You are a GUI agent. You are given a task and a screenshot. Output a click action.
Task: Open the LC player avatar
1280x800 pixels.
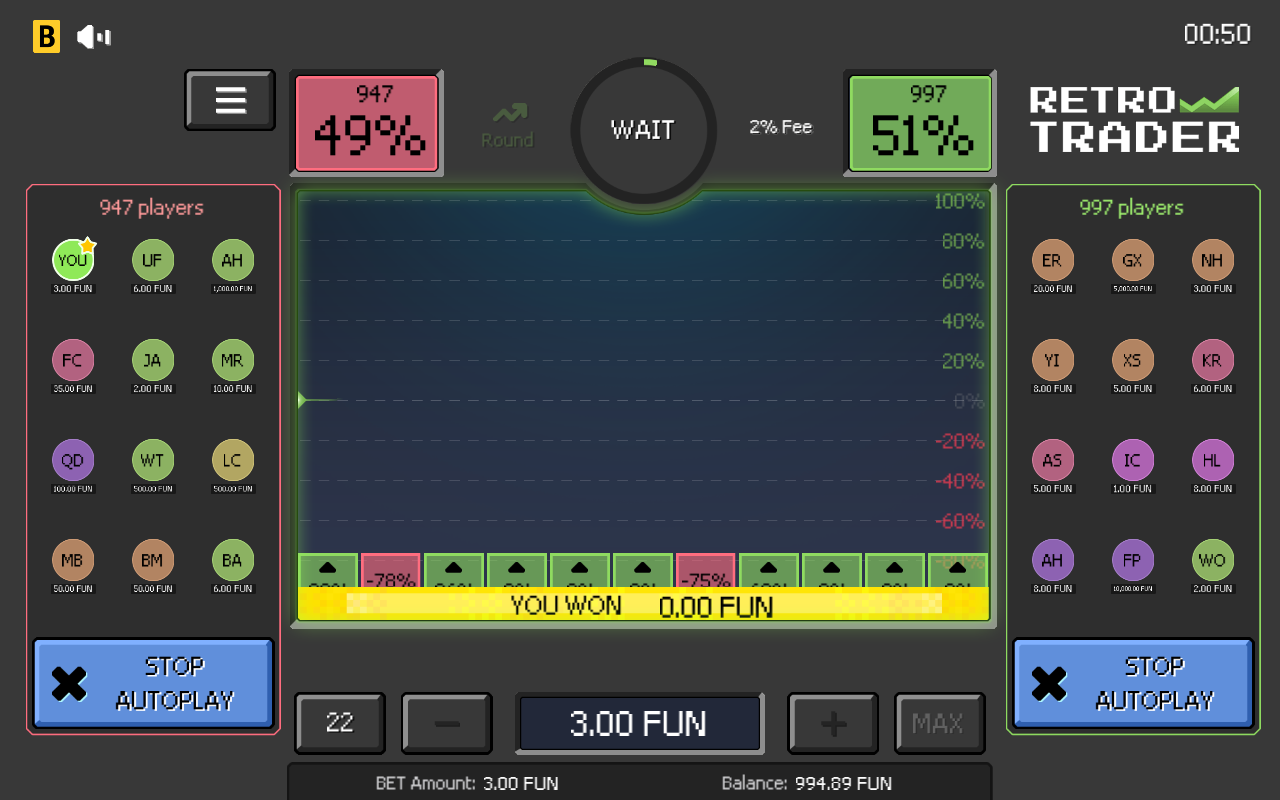point(233,460)
